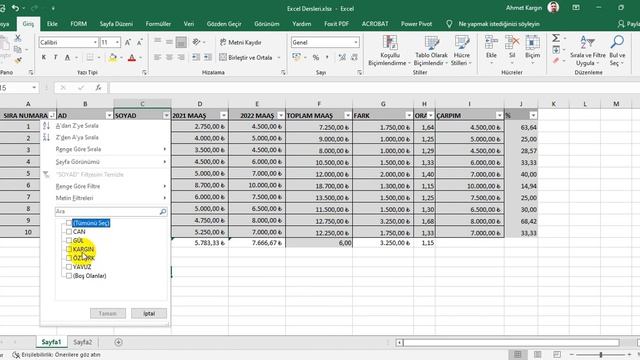Open the Formüller ribbon tab
This screenshot has height=360, width=640.
pos(158,24)
